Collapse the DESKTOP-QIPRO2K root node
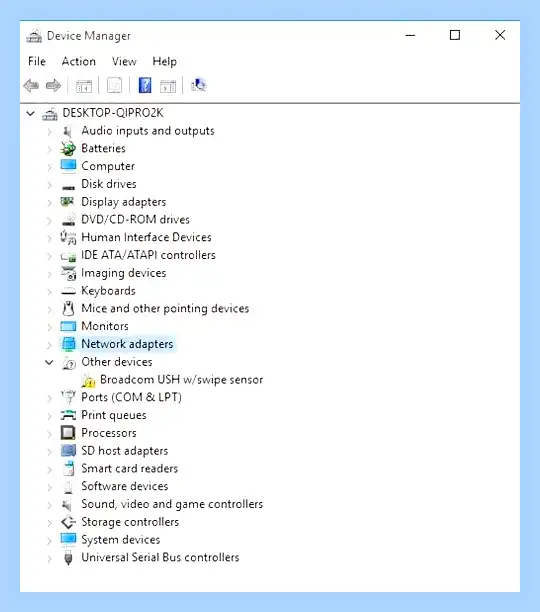Viewport: 540px width, 612px height. pyautogui.click(x=30, y=114)
